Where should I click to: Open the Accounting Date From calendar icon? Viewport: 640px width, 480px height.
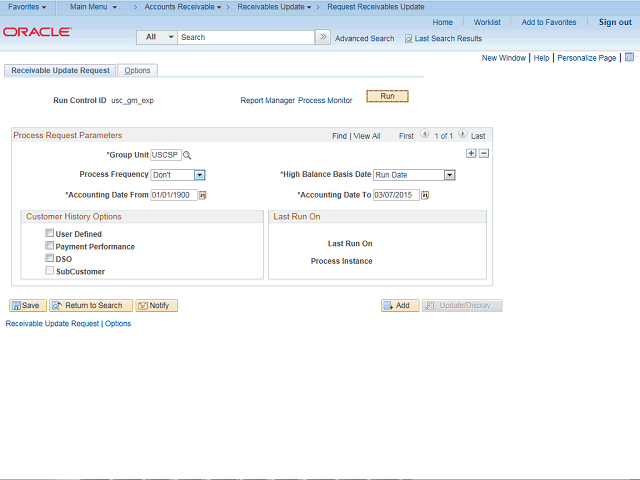202,196
